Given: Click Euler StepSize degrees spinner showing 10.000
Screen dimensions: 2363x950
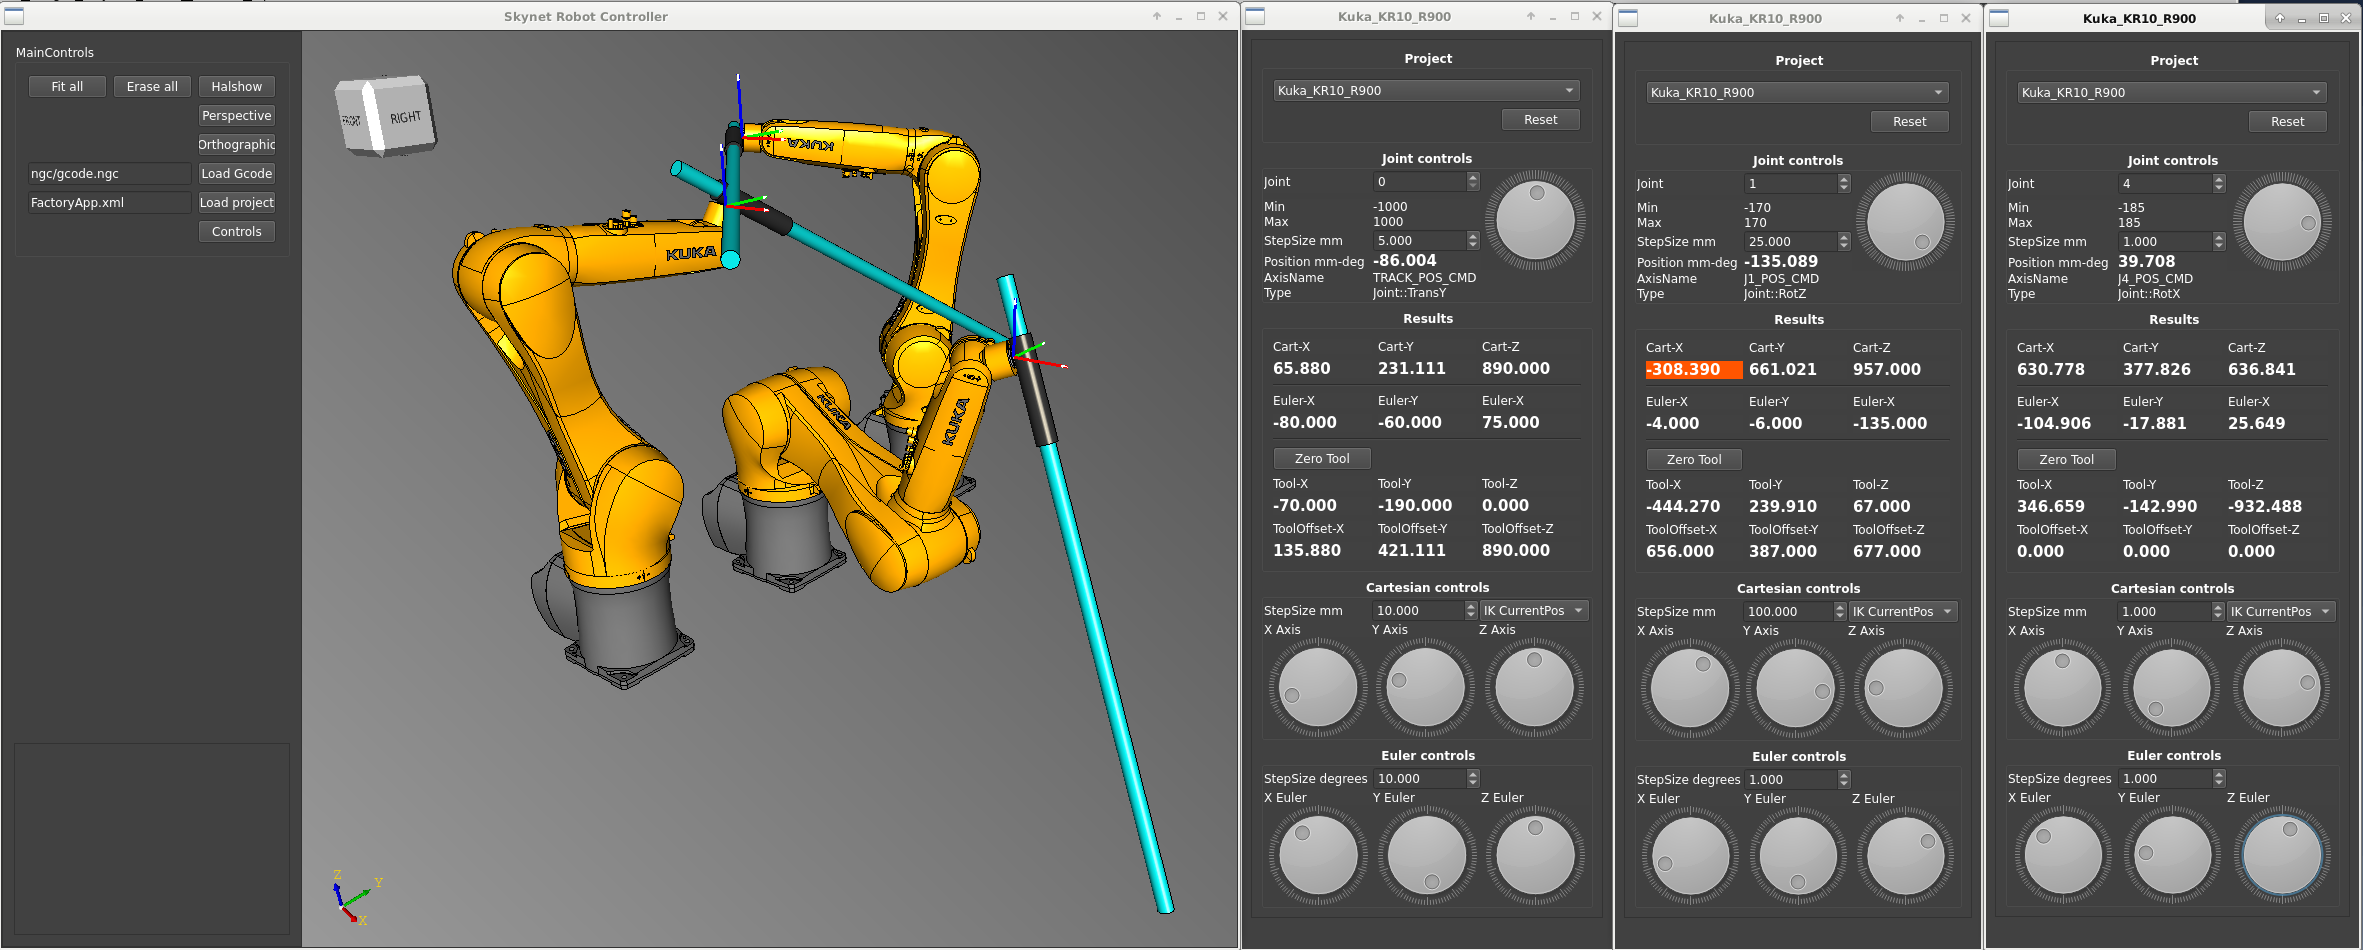Looking at the screenshot, I should 1425,779.
